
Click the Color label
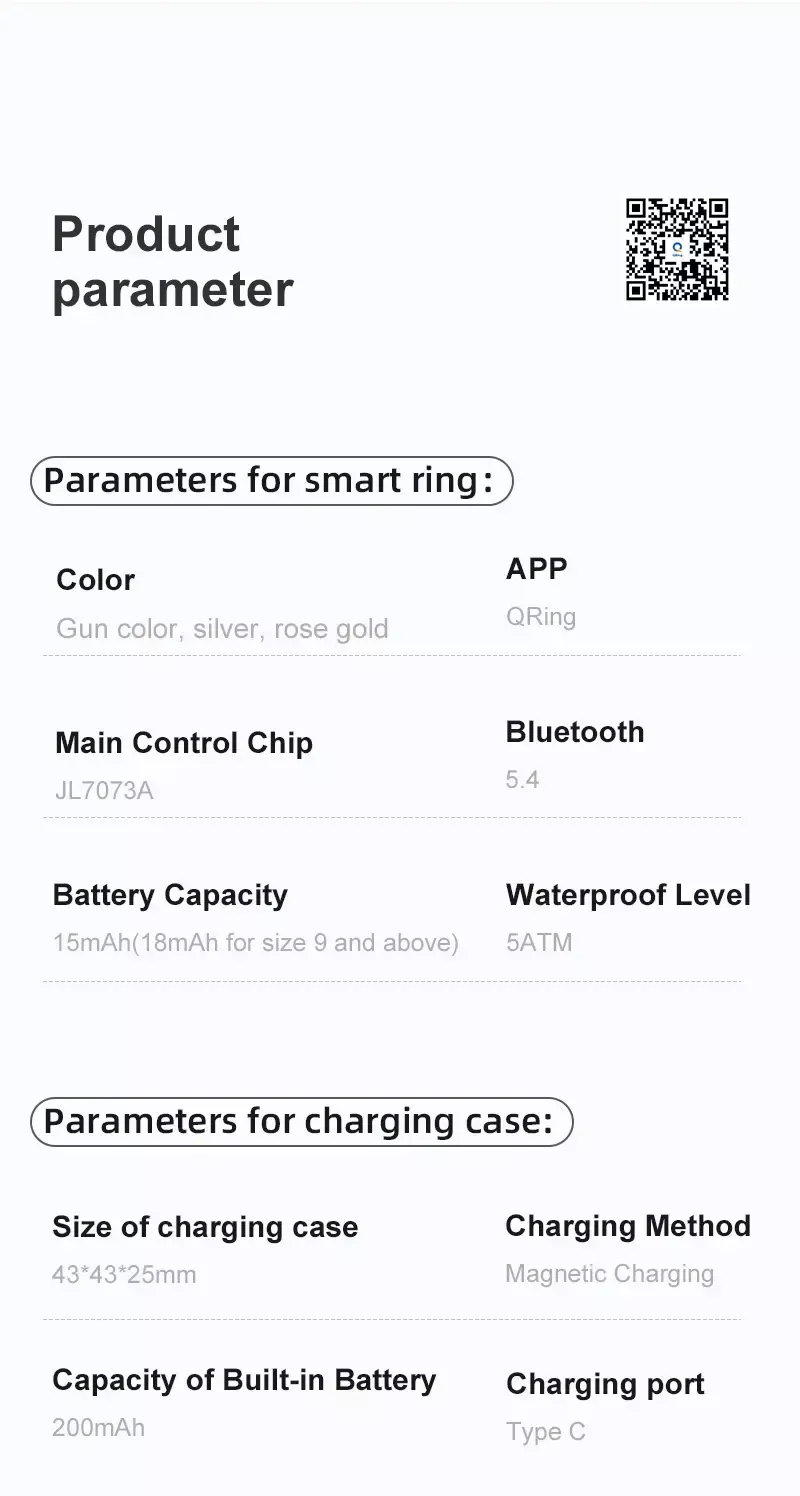click(95, 580)
